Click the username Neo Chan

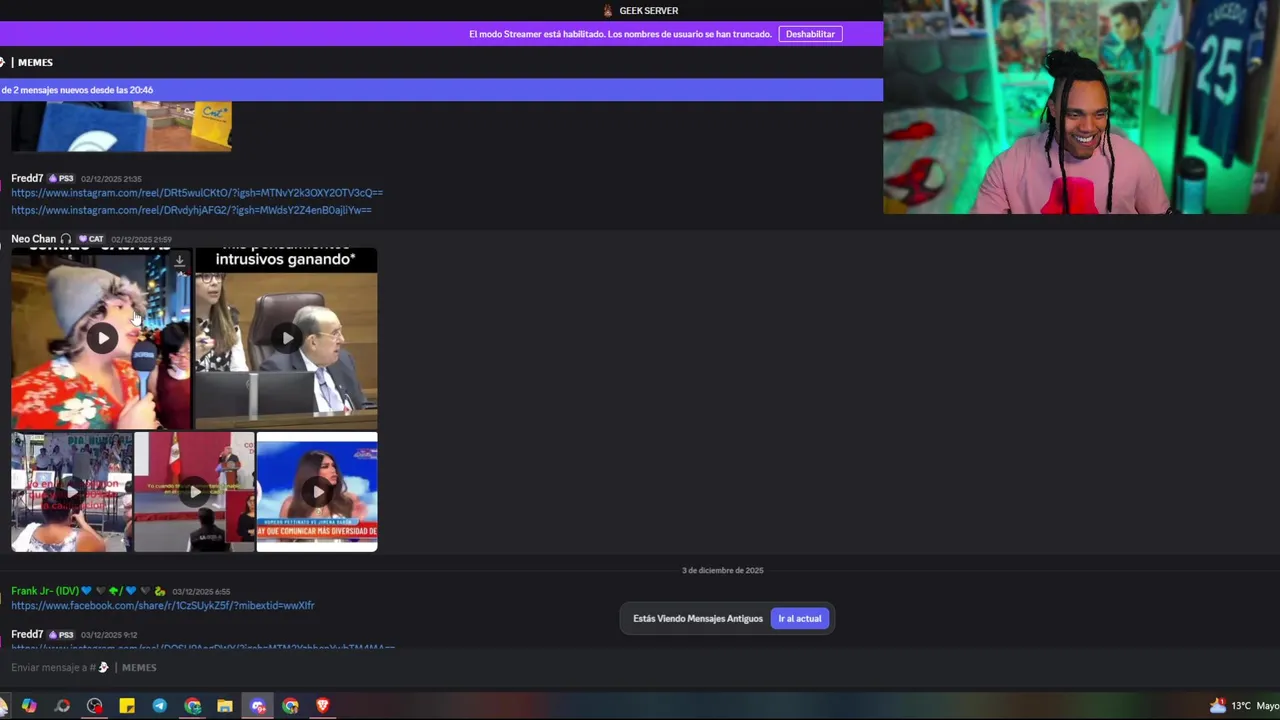point(33,239)
